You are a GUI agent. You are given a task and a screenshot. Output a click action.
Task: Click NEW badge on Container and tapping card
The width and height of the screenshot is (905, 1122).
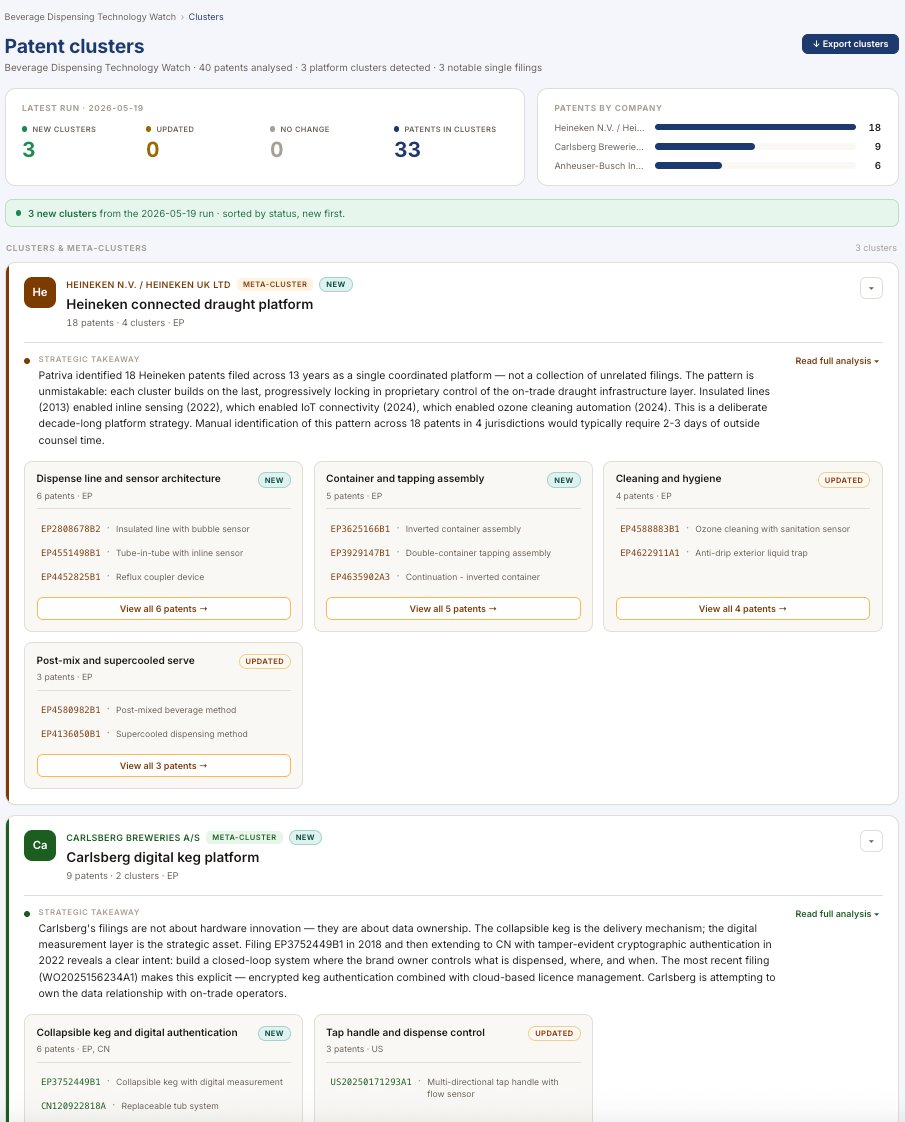click(564, 480)
